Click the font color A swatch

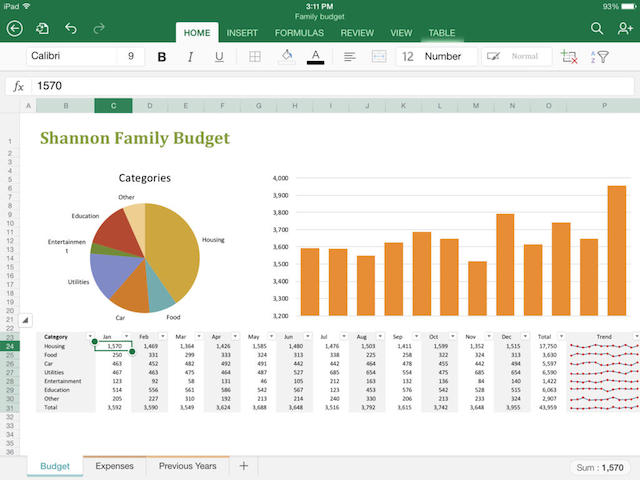click(316, 57)
